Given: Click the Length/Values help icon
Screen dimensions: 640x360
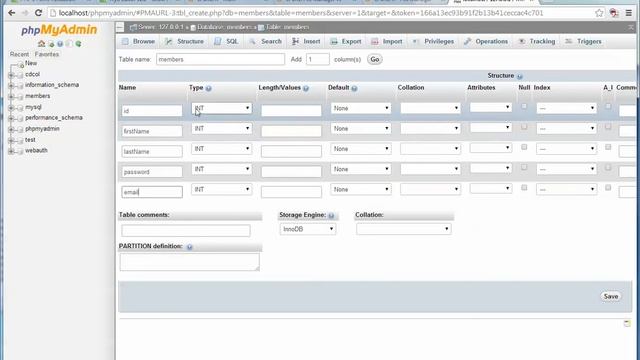Looking at the screenshot, I should (x=306, y=88).
